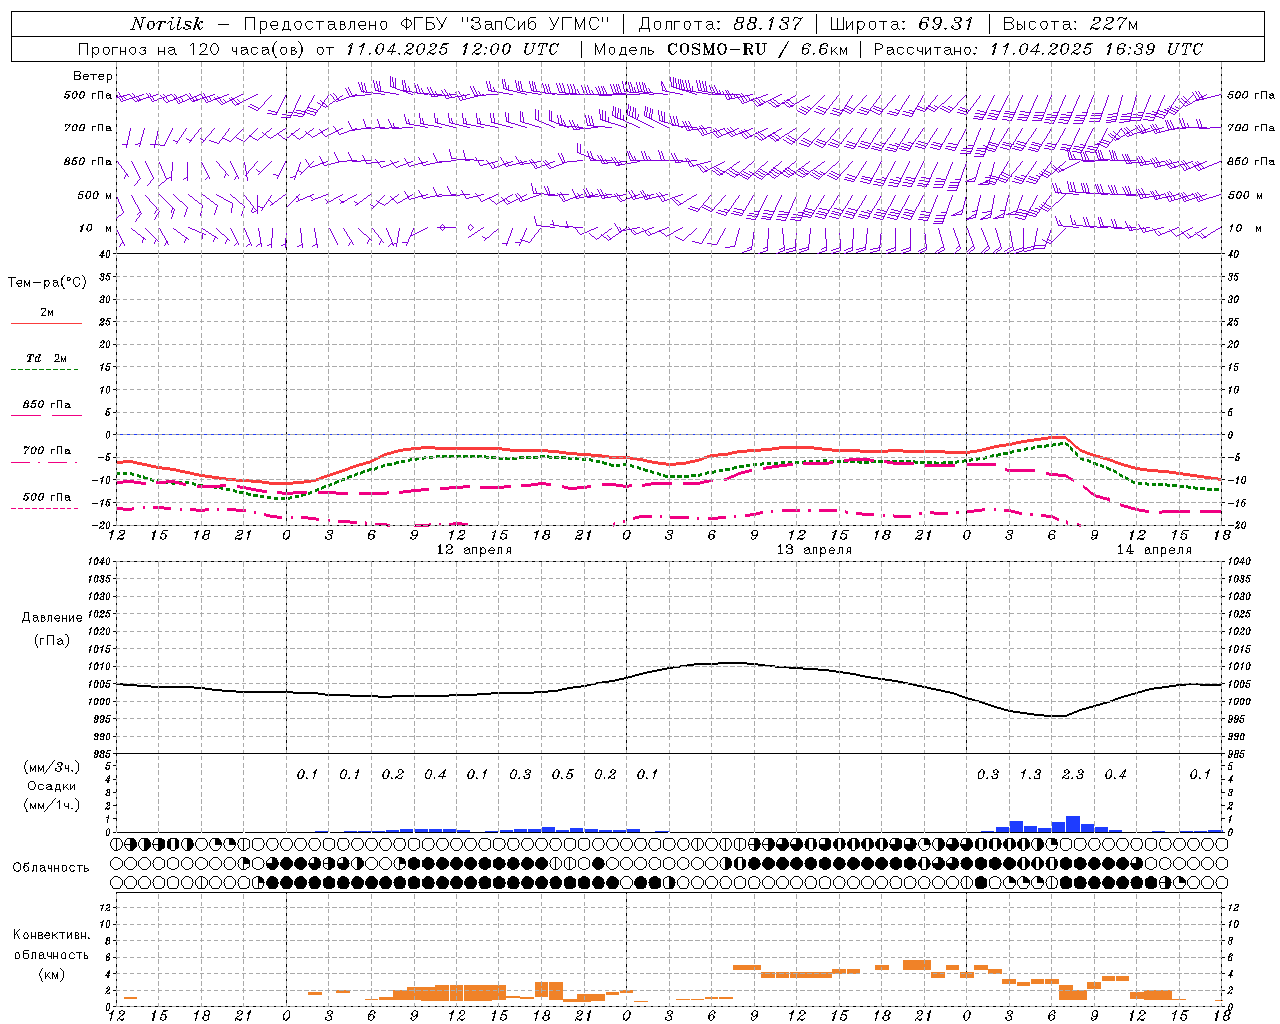This screenshot has height=1024, width=1280.
Task: Click the 10 м wind level label on the left
Action: [x=96, y=228]
